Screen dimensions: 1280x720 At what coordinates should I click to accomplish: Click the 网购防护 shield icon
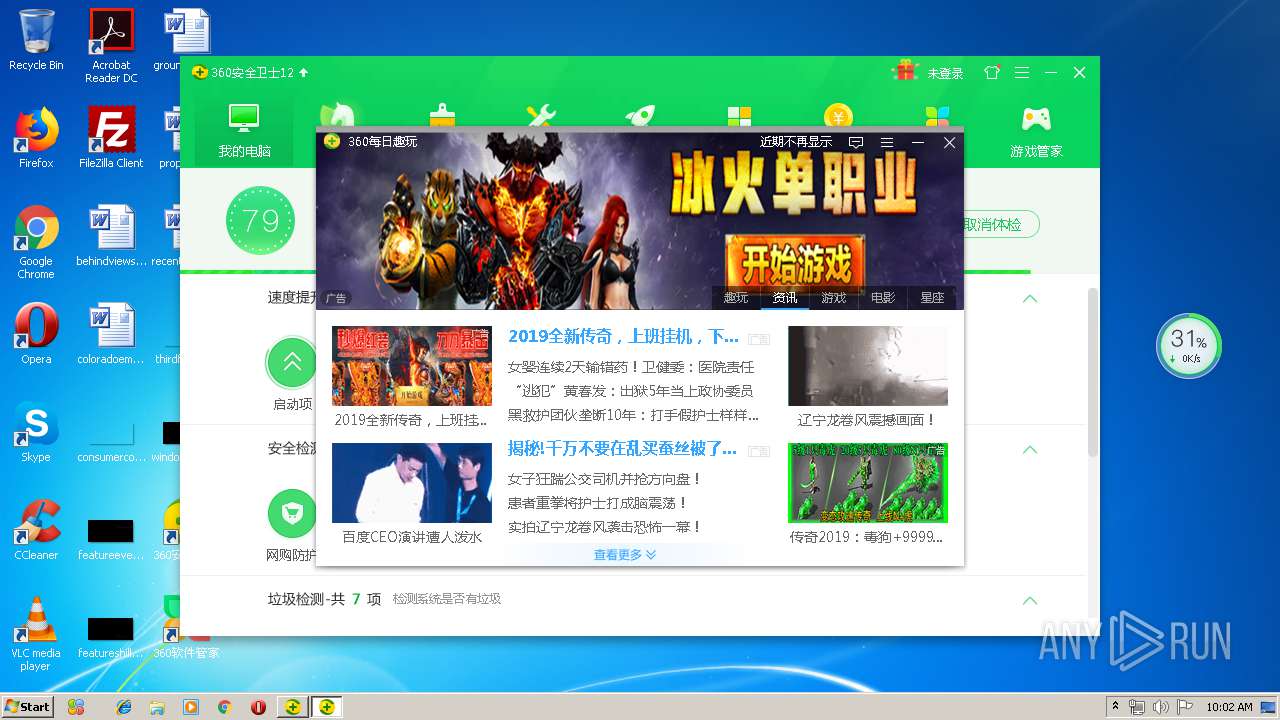[x=292, y=514]
